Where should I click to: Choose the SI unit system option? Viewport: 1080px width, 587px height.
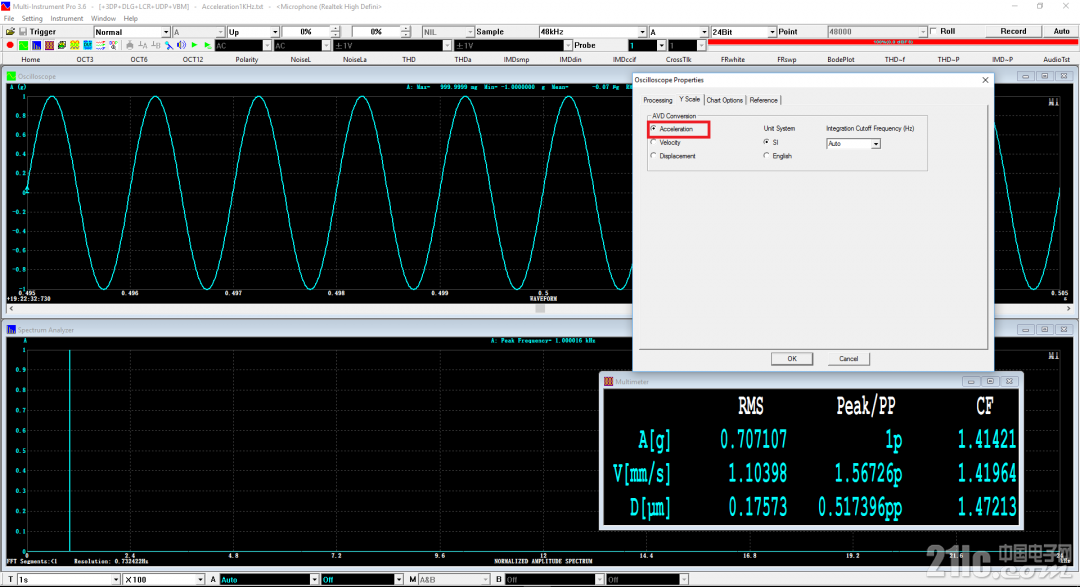(x=767, y=142)
